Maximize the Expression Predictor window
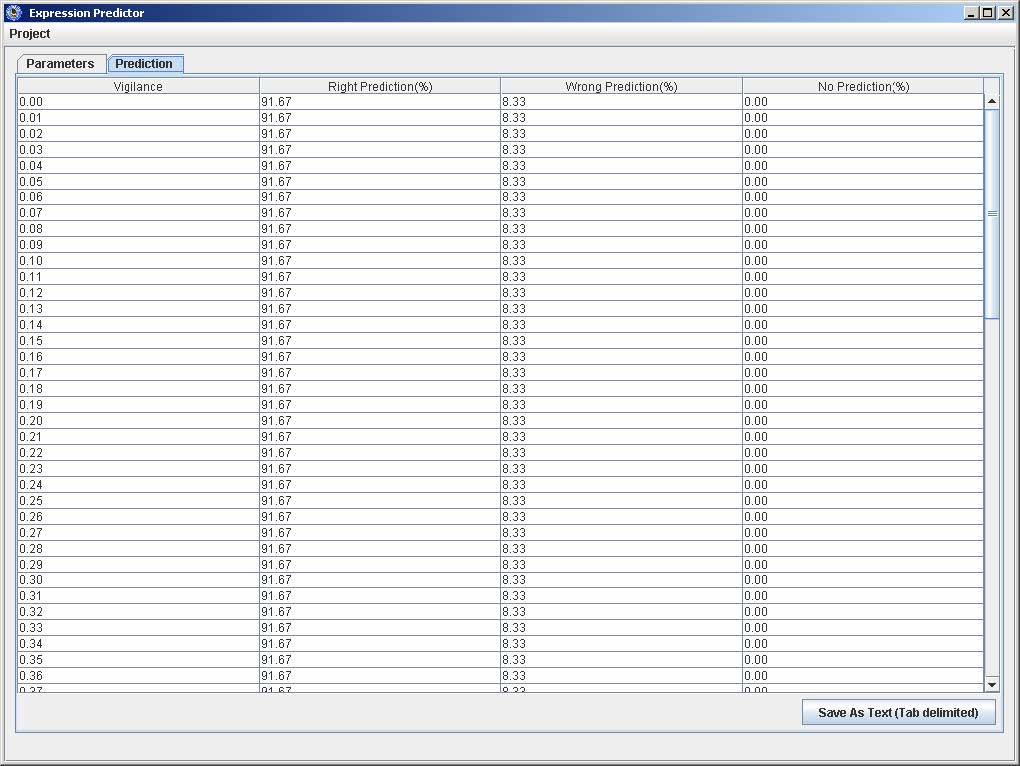 988,12
